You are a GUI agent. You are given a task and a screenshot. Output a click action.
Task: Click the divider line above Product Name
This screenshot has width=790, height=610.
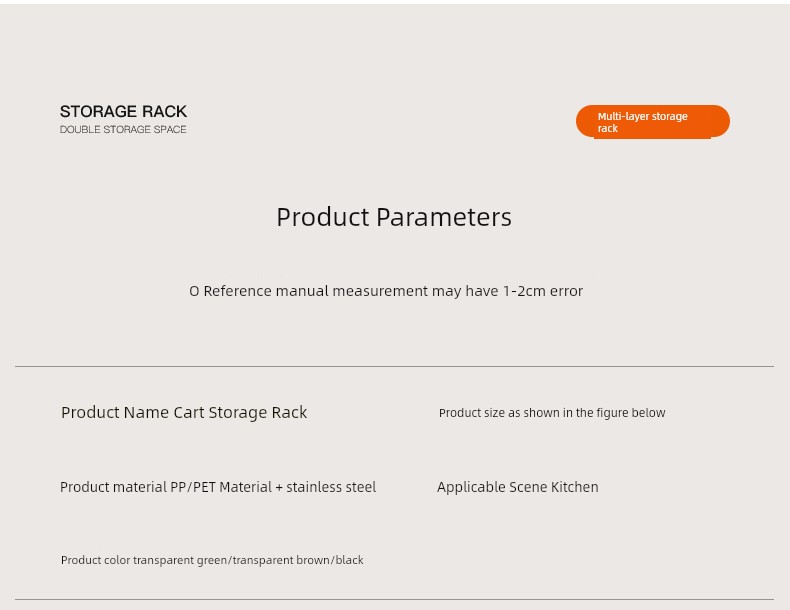(x=394, y=366)
